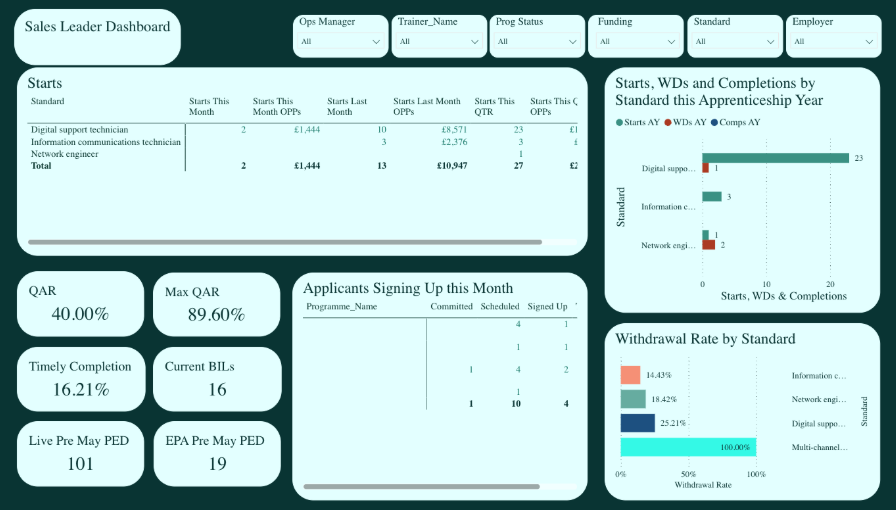Click the Starts AY legend marker
896x510 pixels.
point(620,122)
